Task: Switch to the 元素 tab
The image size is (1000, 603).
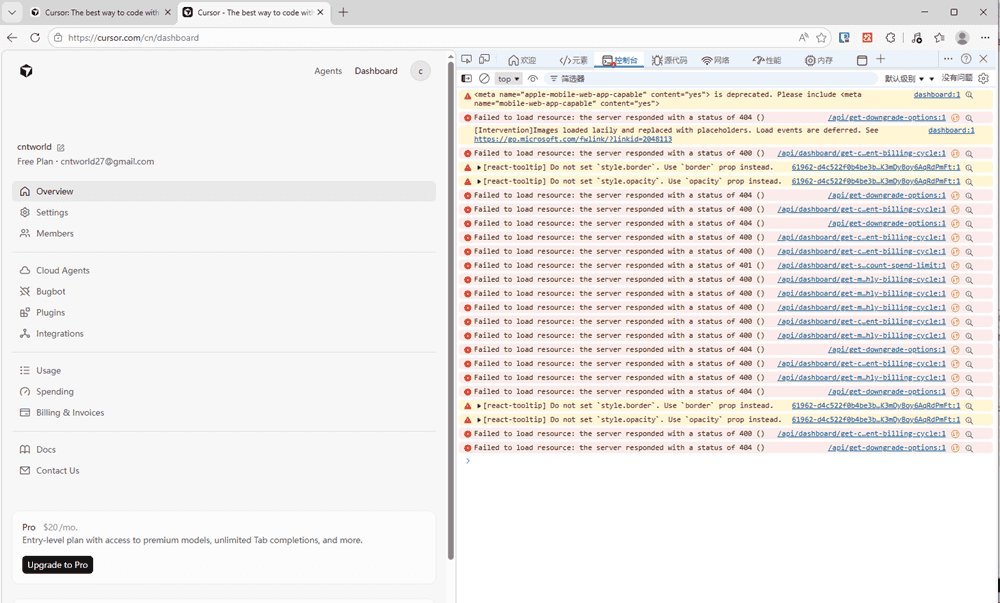Action: tap(574, 60)
